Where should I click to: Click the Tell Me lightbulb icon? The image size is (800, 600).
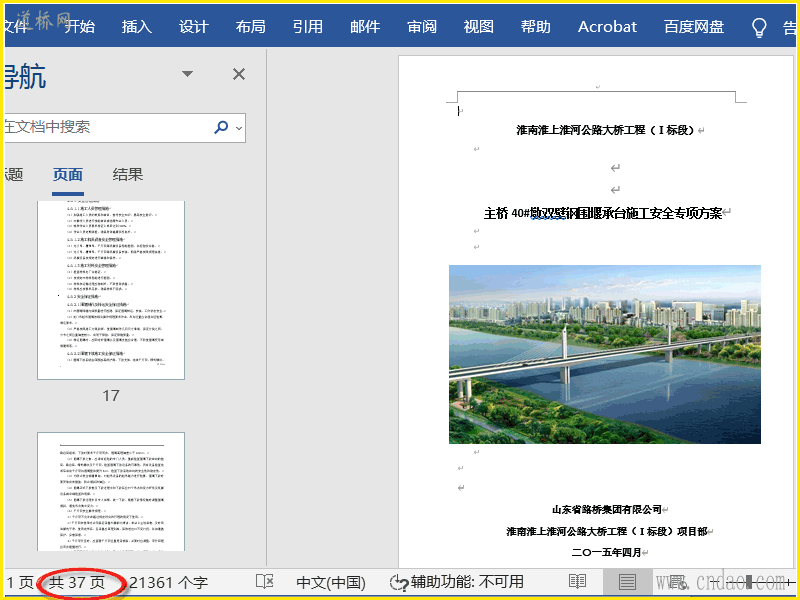760,27
